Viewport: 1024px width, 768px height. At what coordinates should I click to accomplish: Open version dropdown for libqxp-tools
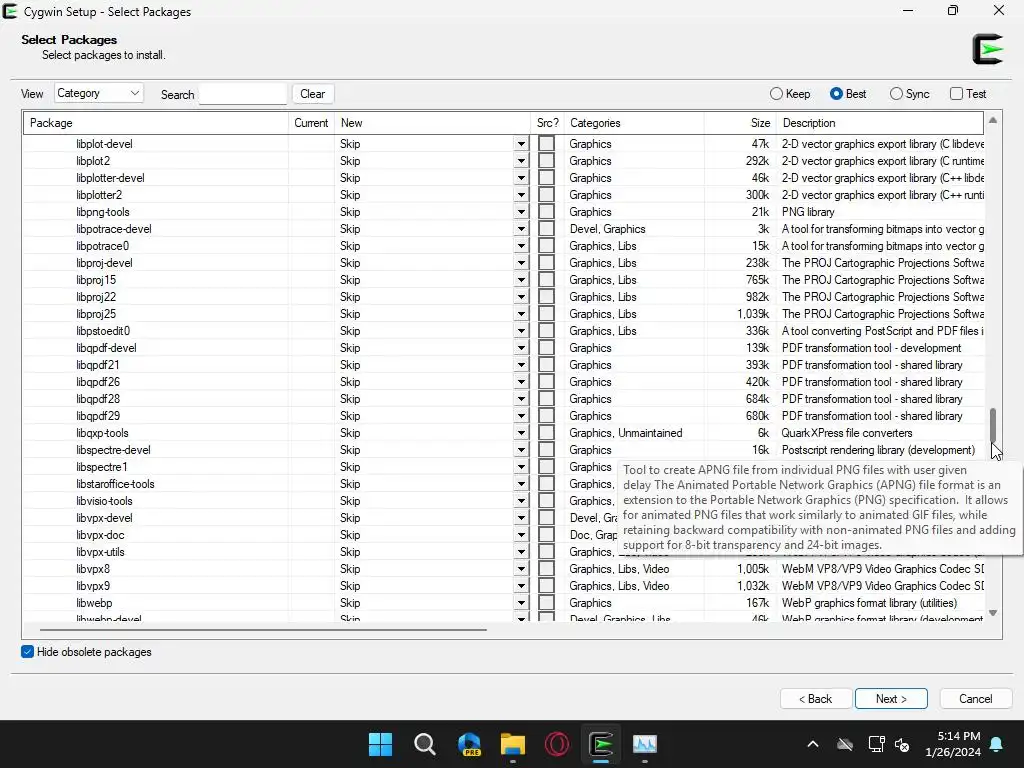coord(521,433)
